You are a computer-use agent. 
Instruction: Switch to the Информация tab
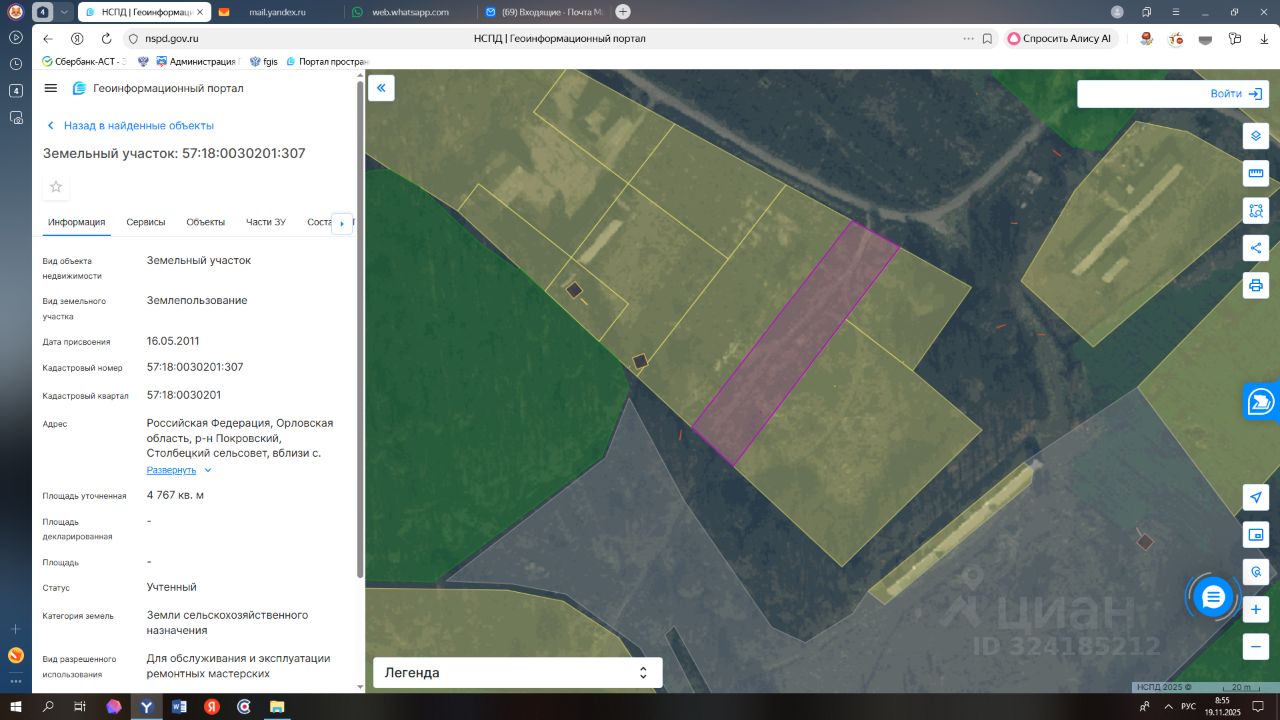click(76, 222)
